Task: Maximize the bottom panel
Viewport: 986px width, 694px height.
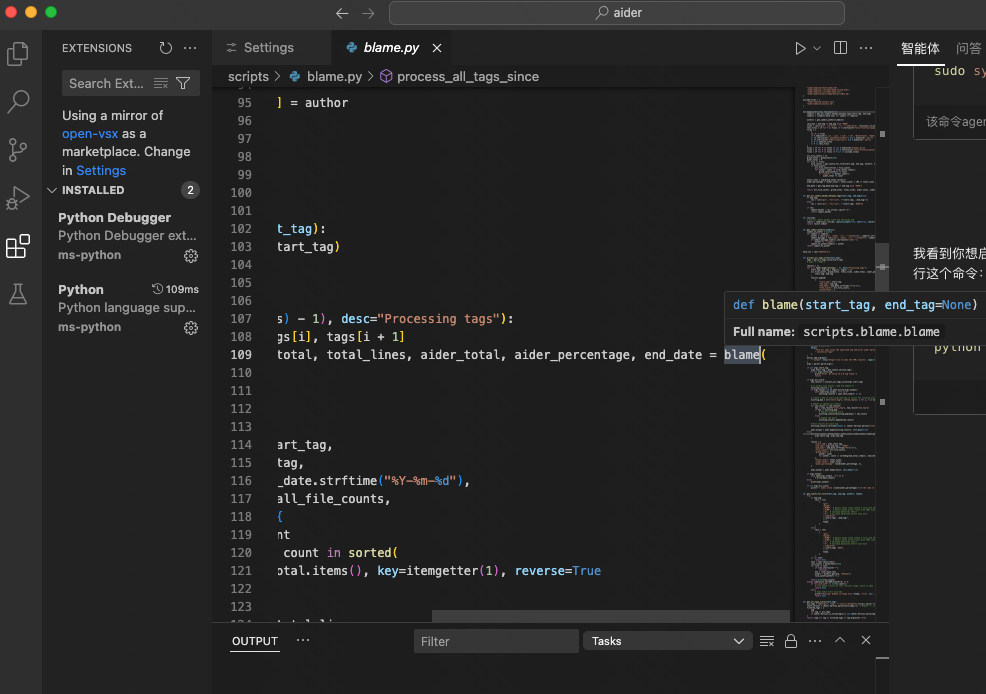Action: pos(839,640)
